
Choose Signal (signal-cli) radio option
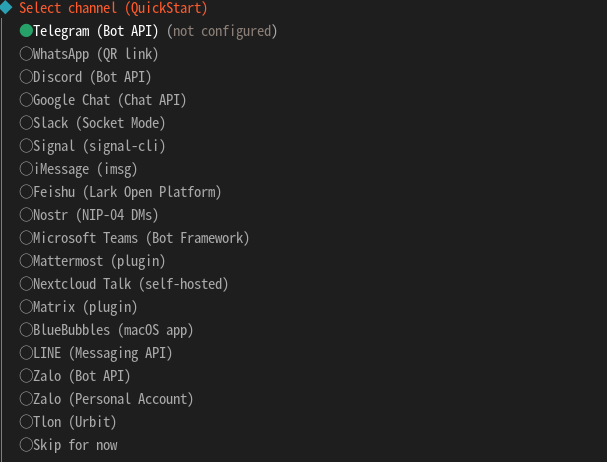(x=26, y=146)
